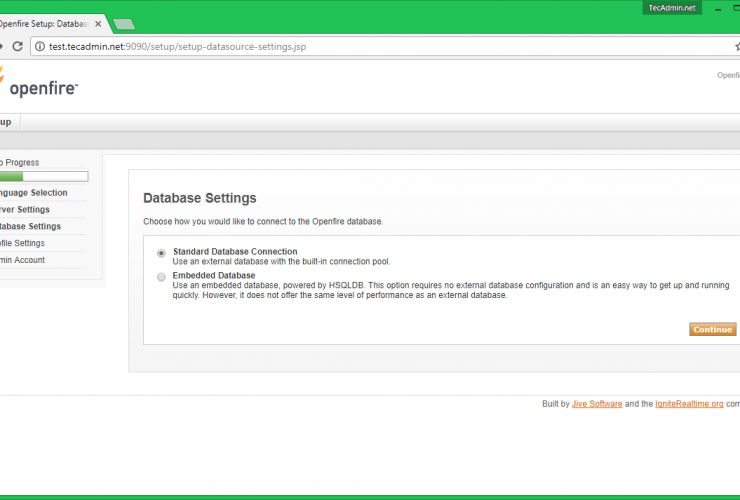Bookmark this page with the star icon
Screen dimensions: 740x500
pos(736,46)
